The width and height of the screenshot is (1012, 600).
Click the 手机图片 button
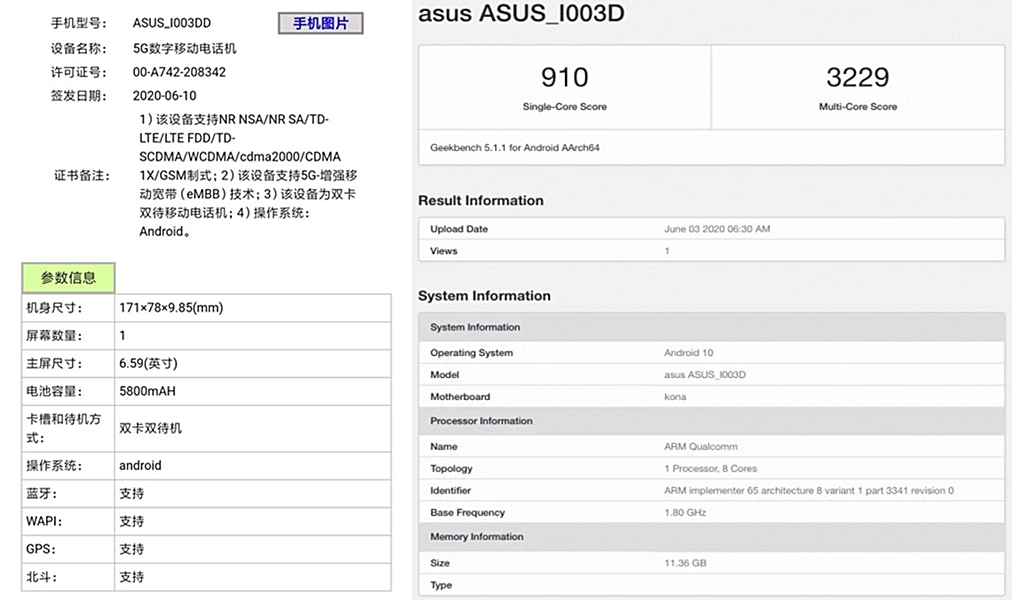click(320, 24)
